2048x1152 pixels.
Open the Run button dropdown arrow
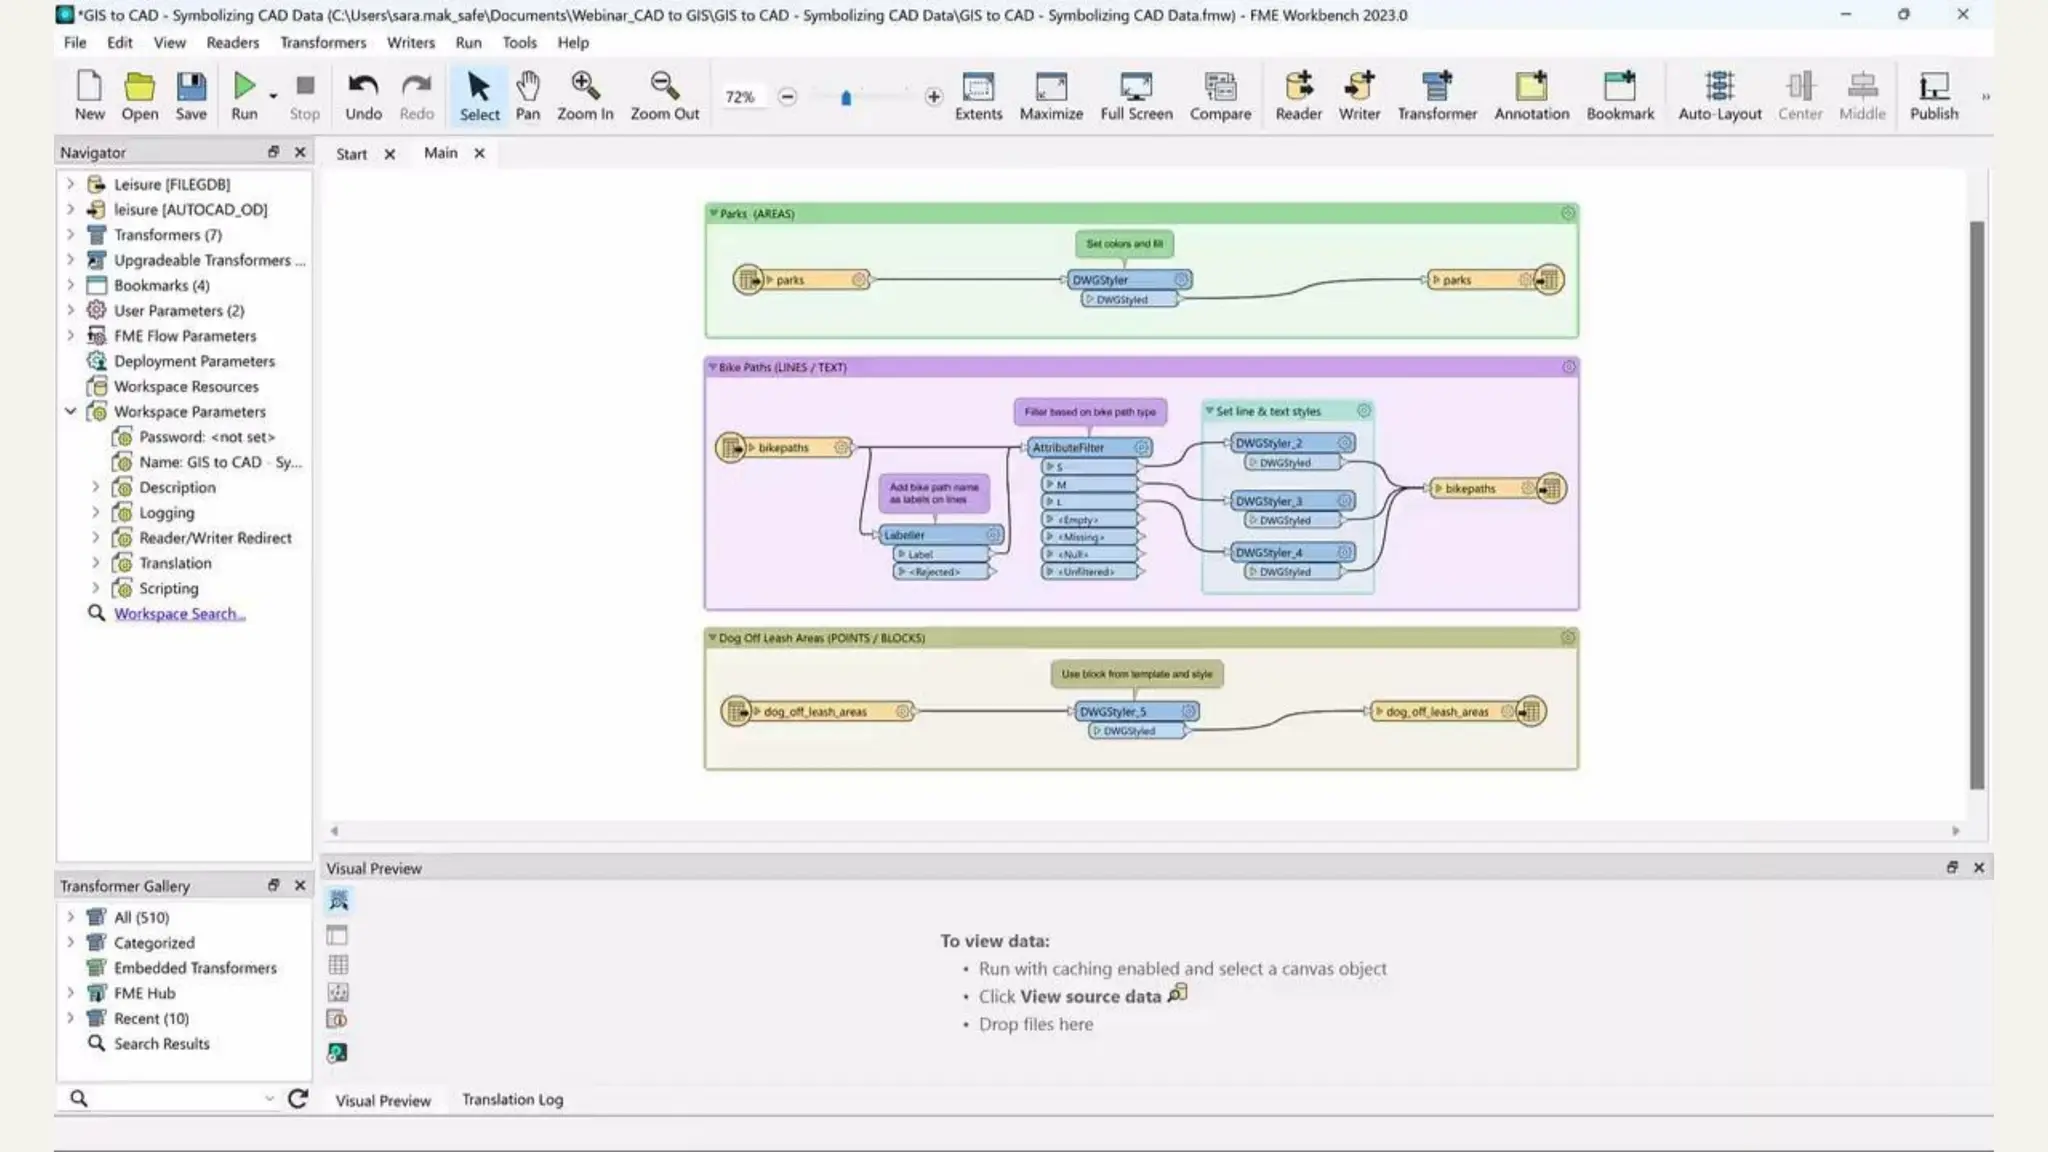coord(273,96)
